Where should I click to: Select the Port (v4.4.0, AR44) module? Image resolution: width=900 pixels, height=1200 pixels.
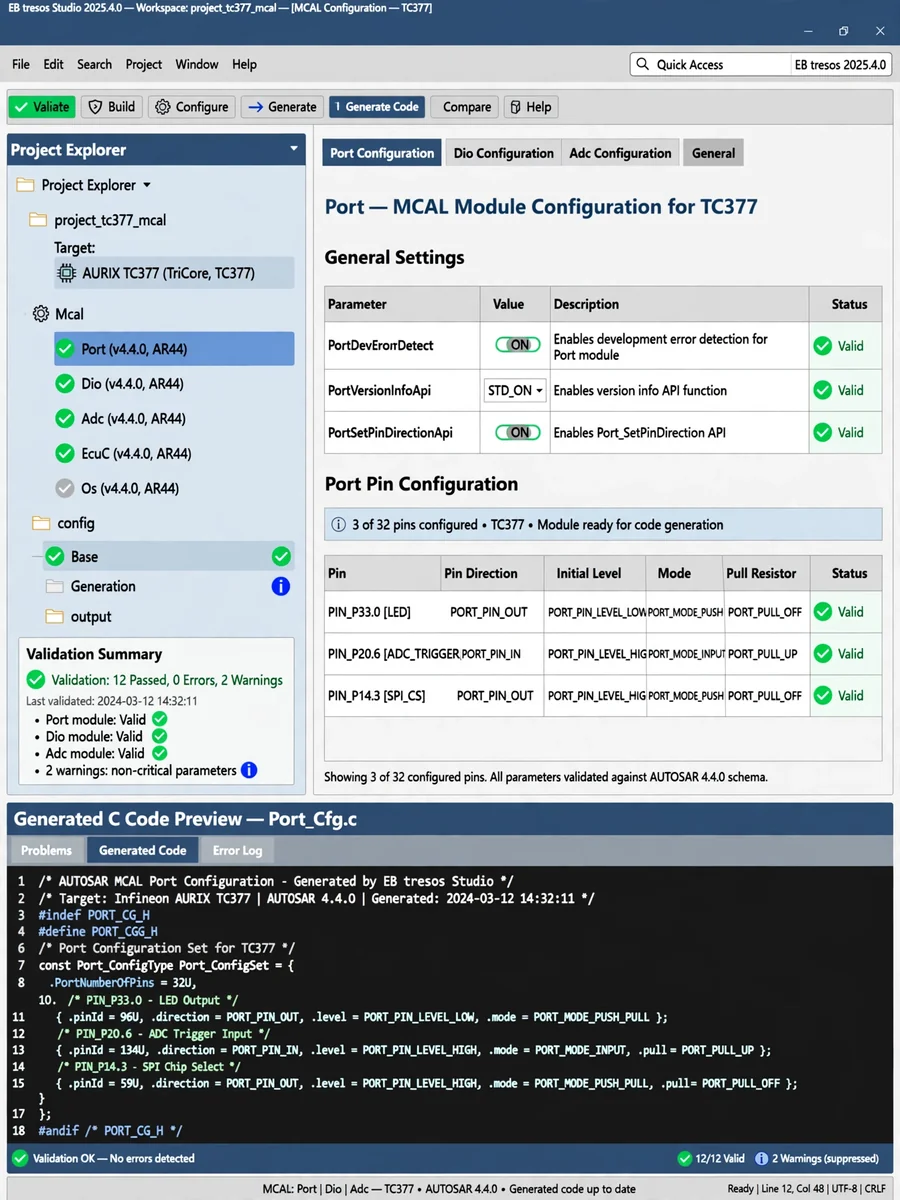pos(174,349)
